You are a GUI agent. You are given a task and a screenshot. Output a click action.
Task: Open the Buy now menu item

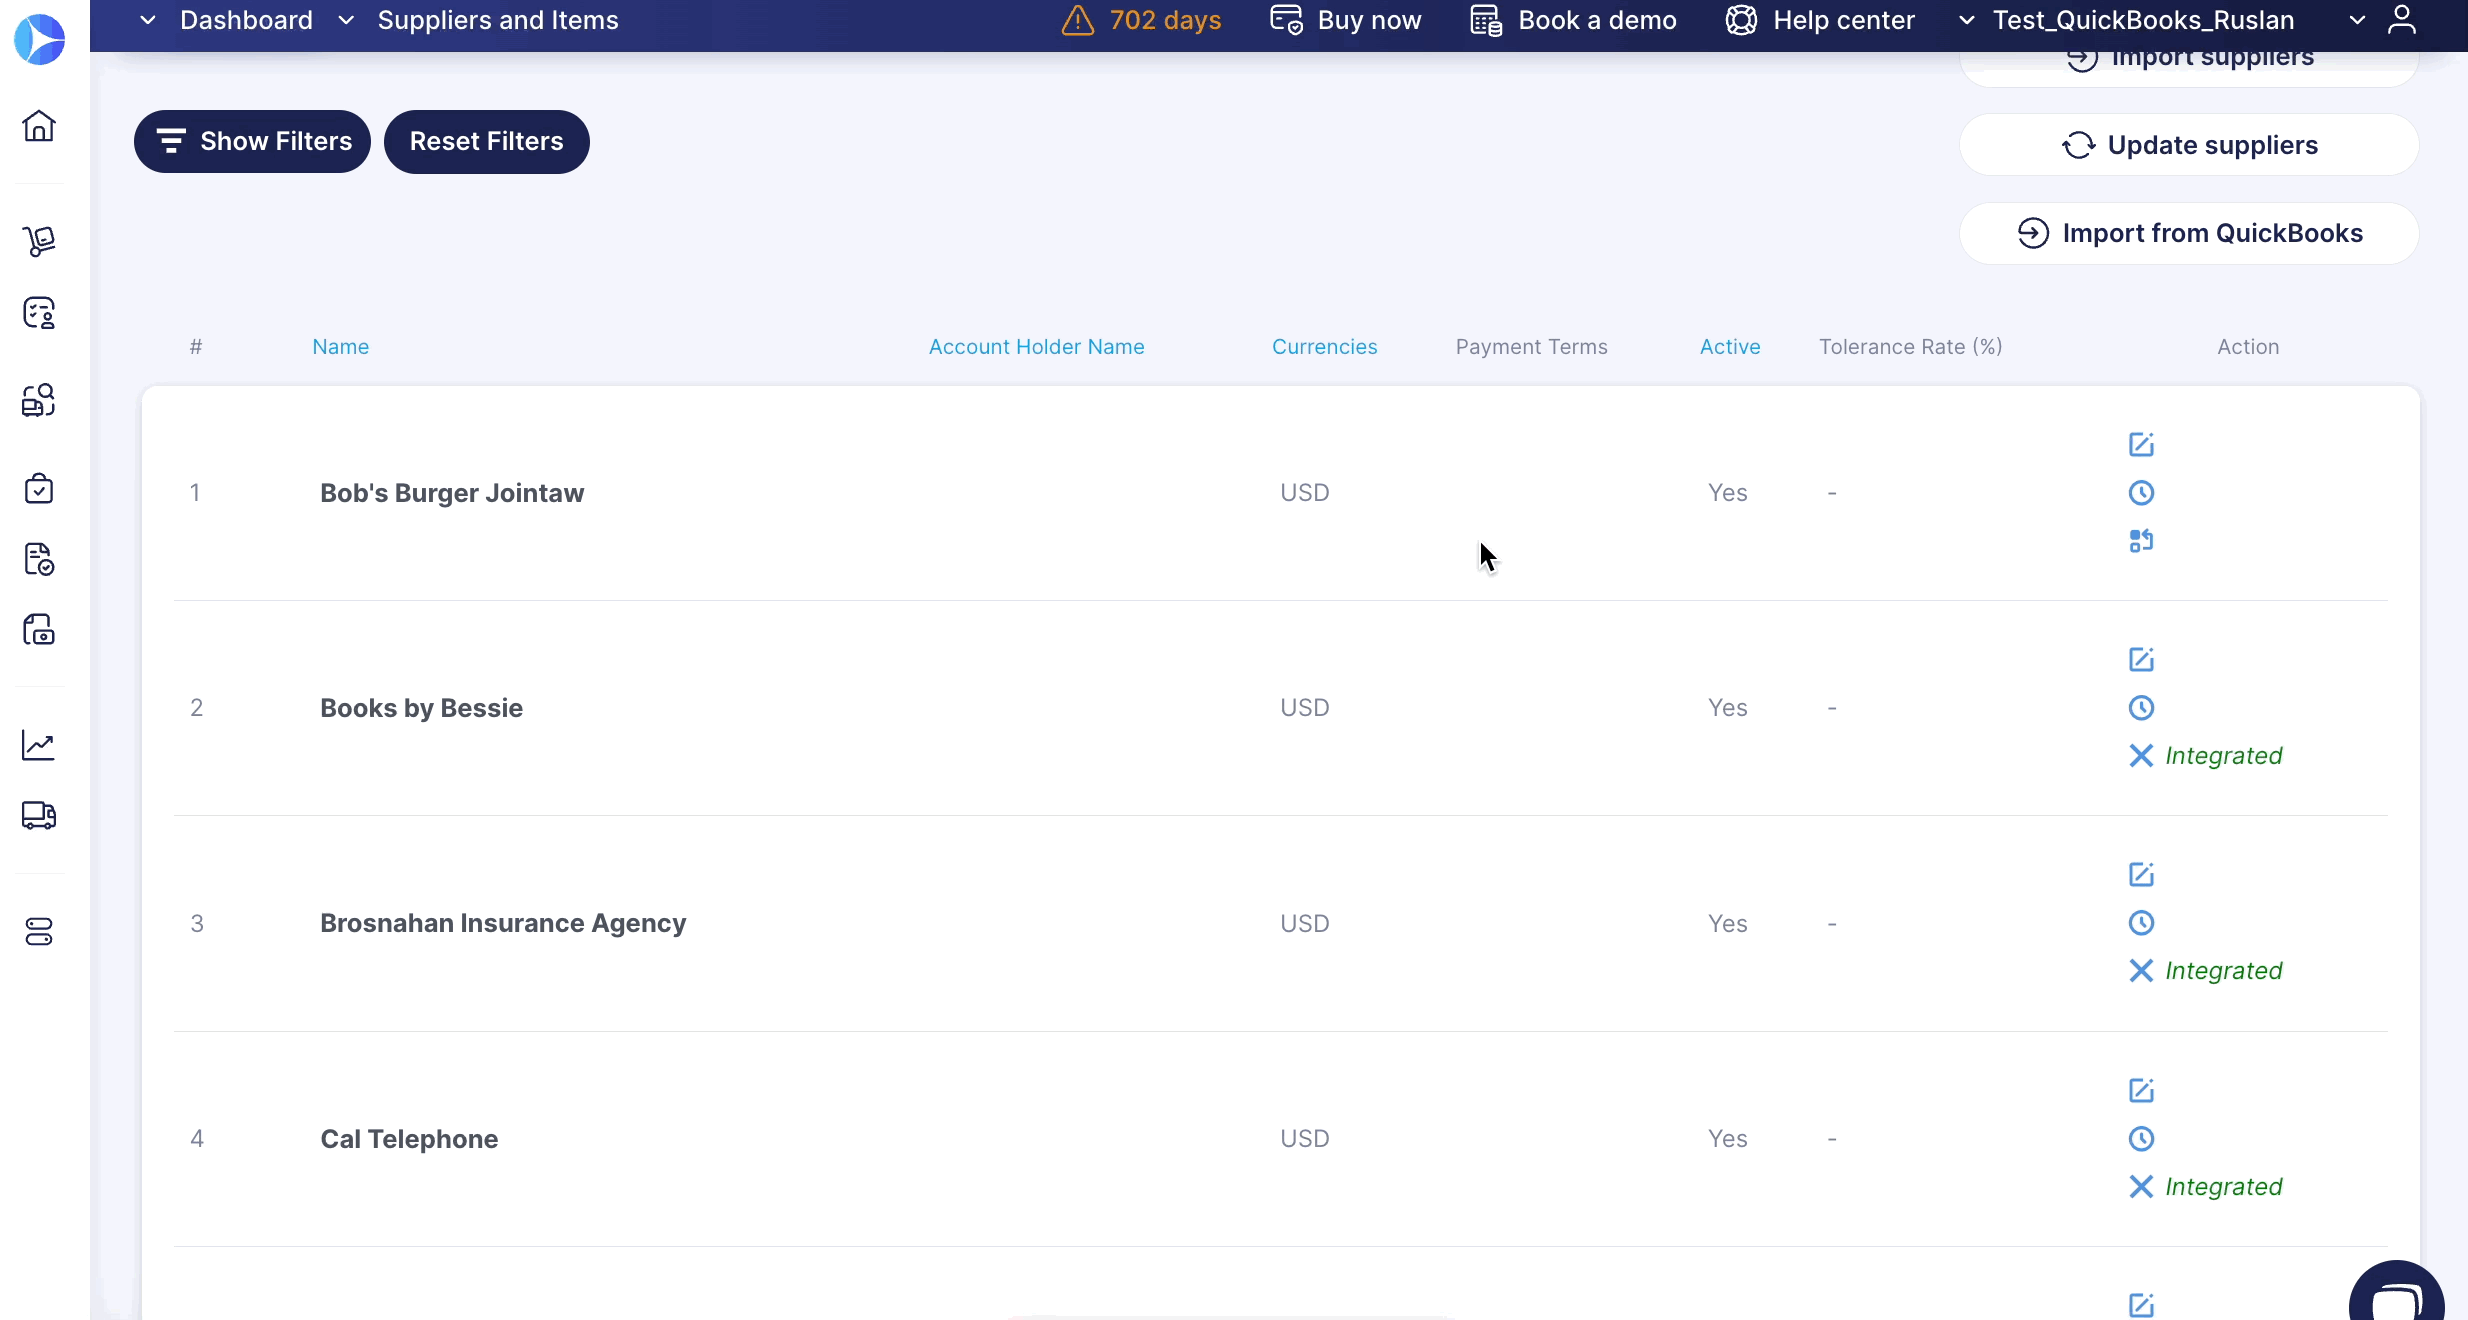1345,20
